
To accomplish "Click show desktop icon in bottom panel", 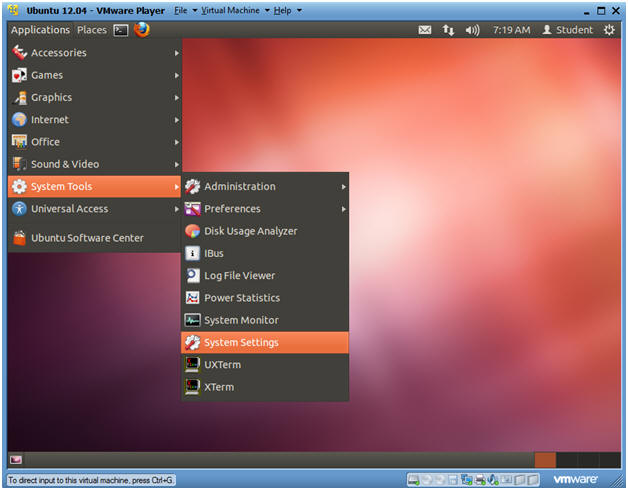I will (x=16, y=460).
